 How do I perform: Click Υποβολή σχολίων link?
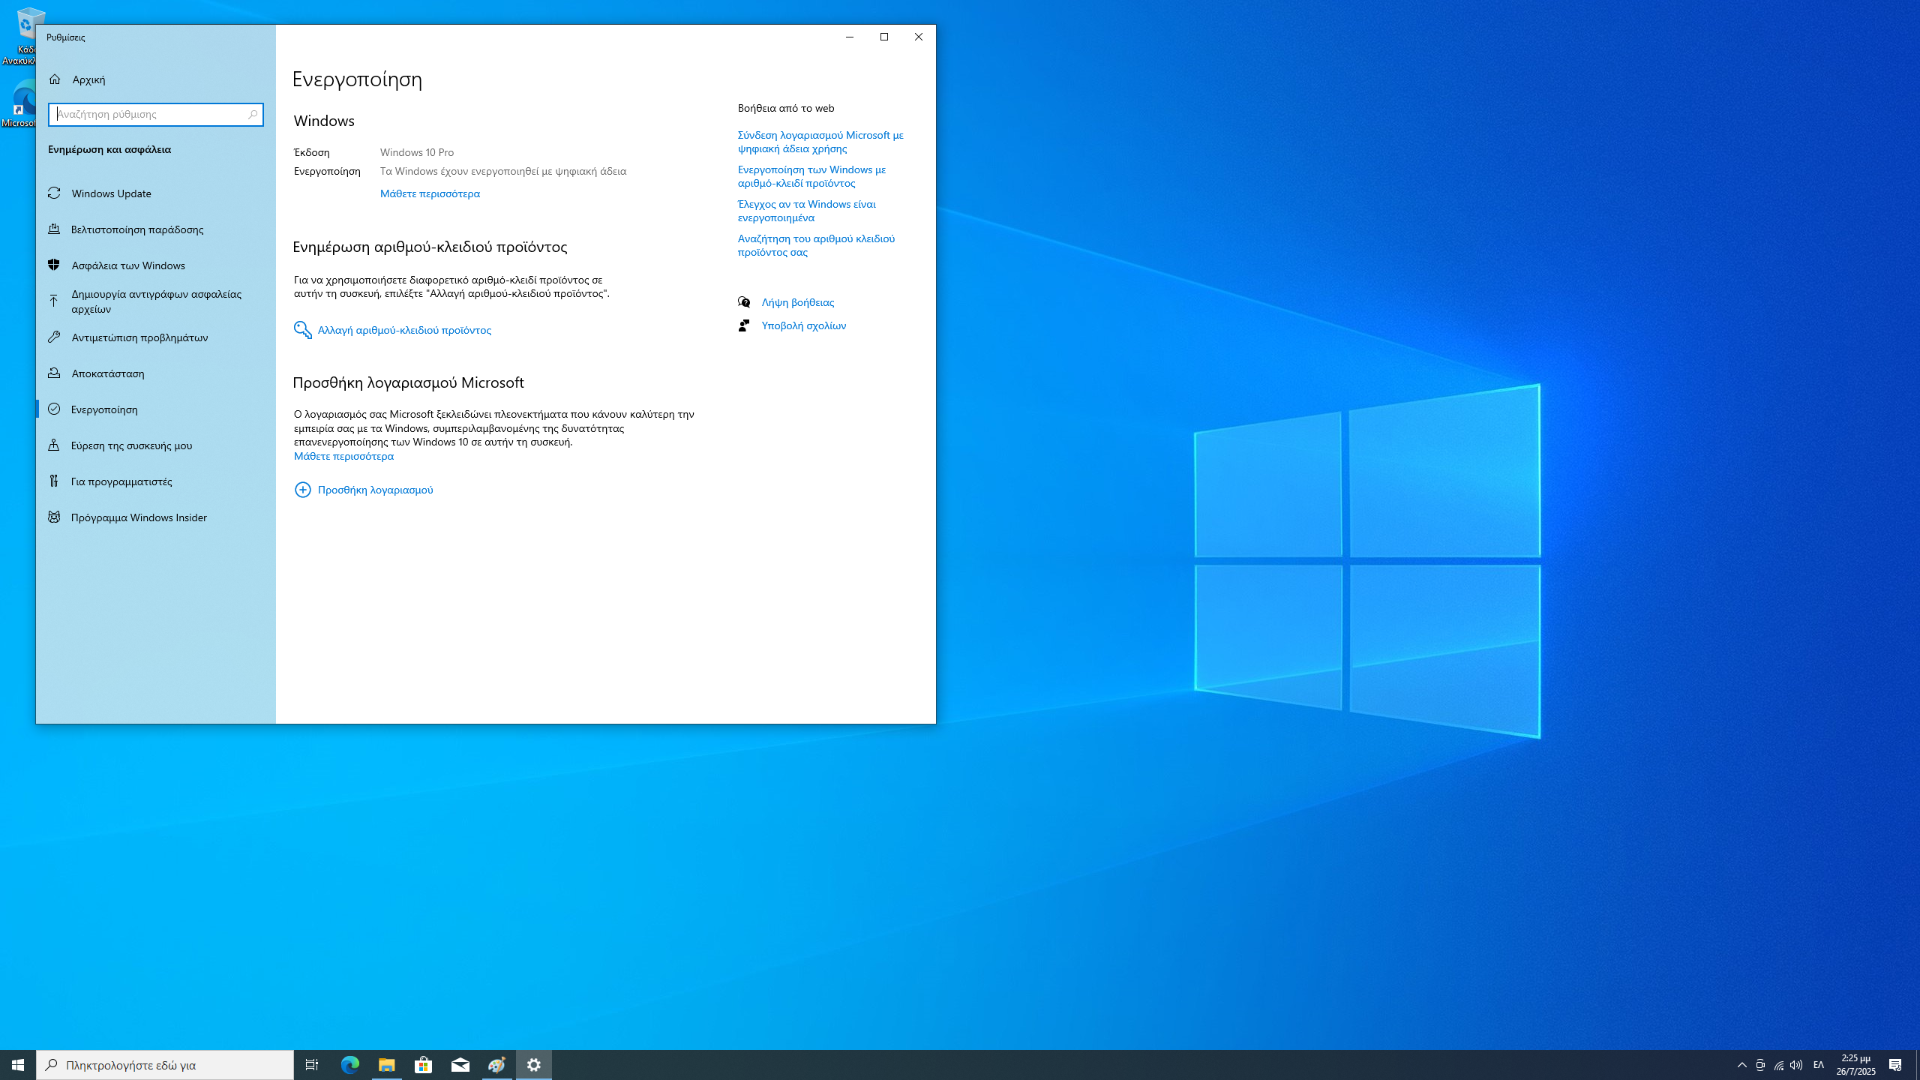tap(803, 326)
